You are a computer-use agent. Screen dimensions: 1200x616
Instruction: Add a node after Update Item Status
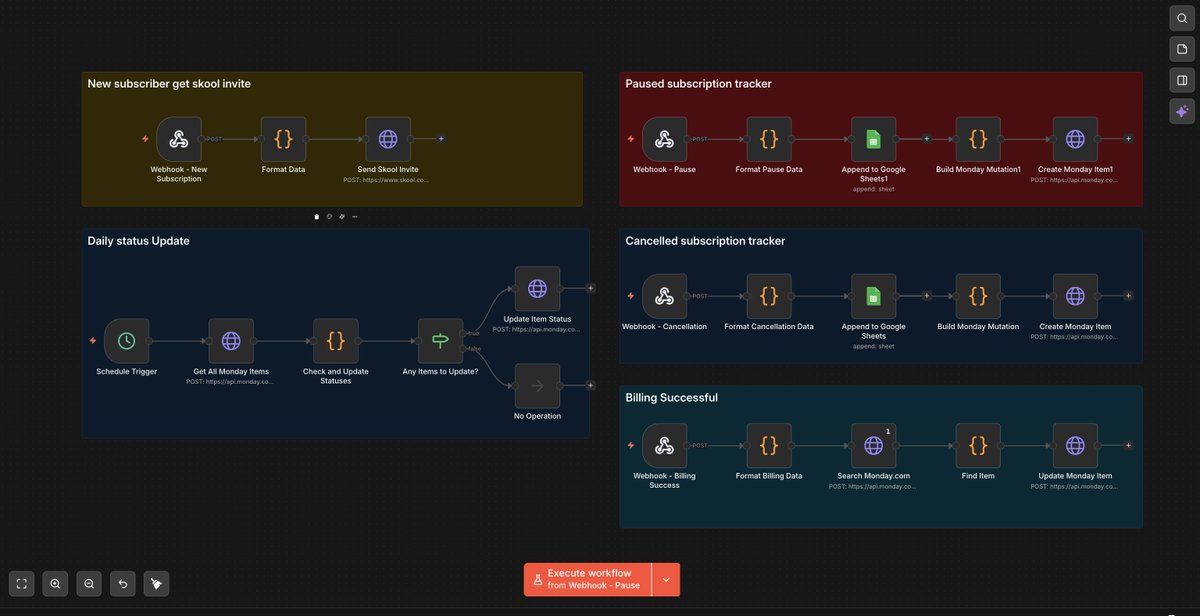[x=591, y=288]
